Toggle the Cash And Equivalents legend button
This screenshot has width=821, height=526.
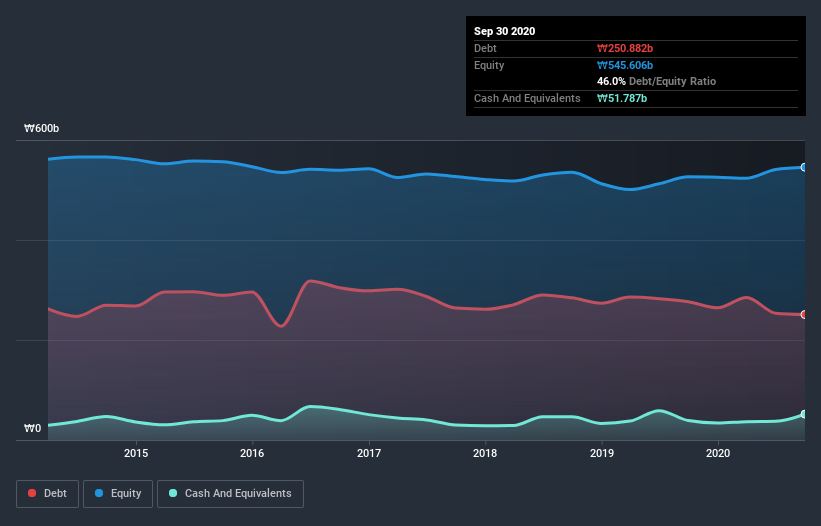[230, 494]
